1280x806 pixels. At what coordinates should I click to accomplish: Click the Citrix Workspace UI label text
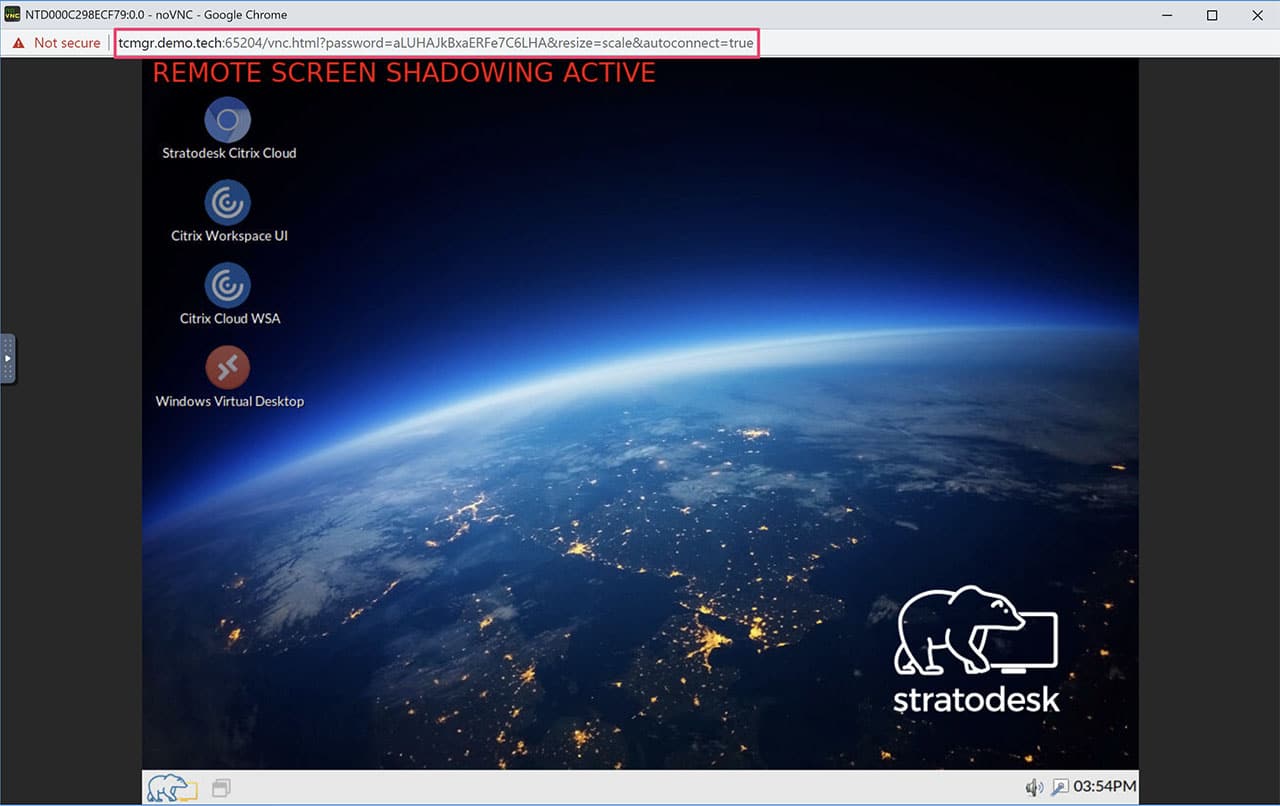[x=229, y=236]
